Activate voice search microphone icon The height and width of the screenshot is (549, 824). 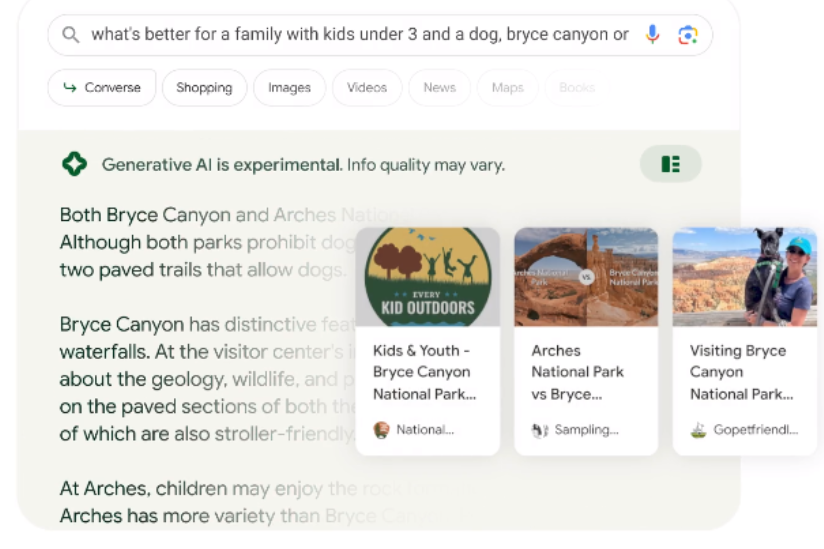(652, 35)
